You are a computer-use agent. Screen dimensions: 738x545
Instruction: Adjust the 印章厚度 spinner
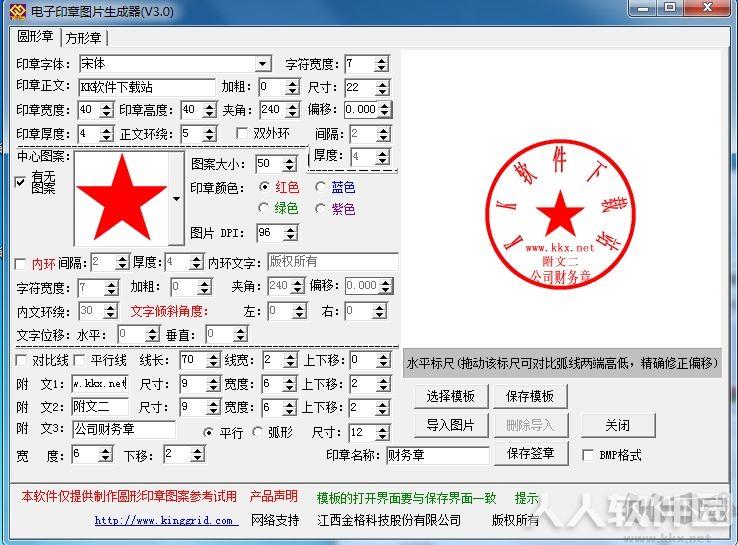pos(107,134)
